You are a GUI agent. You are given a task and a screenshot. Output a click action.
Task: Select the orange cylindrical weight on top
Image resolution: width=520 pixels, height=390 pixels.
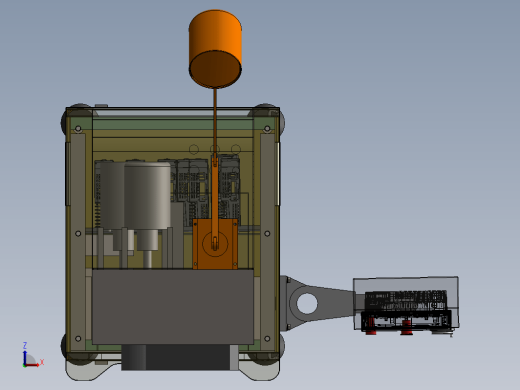tap(215, 49)
